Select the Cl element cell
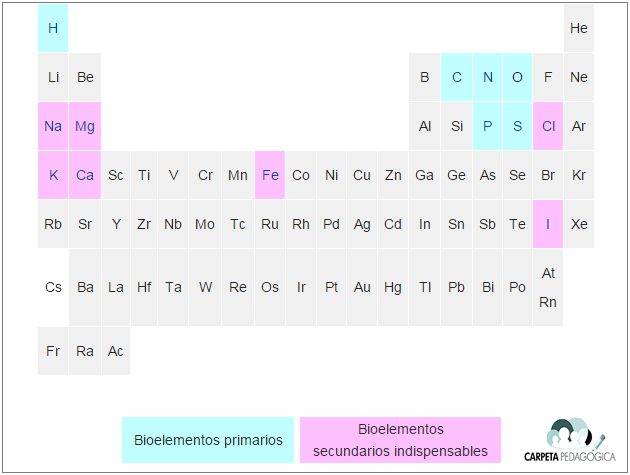The image size is (630, 475). tap(548, 126)
